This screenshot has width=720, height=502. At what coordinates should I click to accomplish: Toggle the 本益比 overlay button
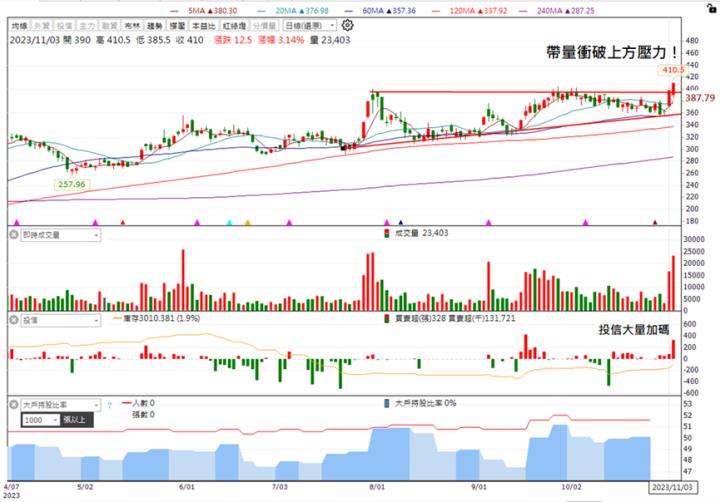tap(203, 26)
